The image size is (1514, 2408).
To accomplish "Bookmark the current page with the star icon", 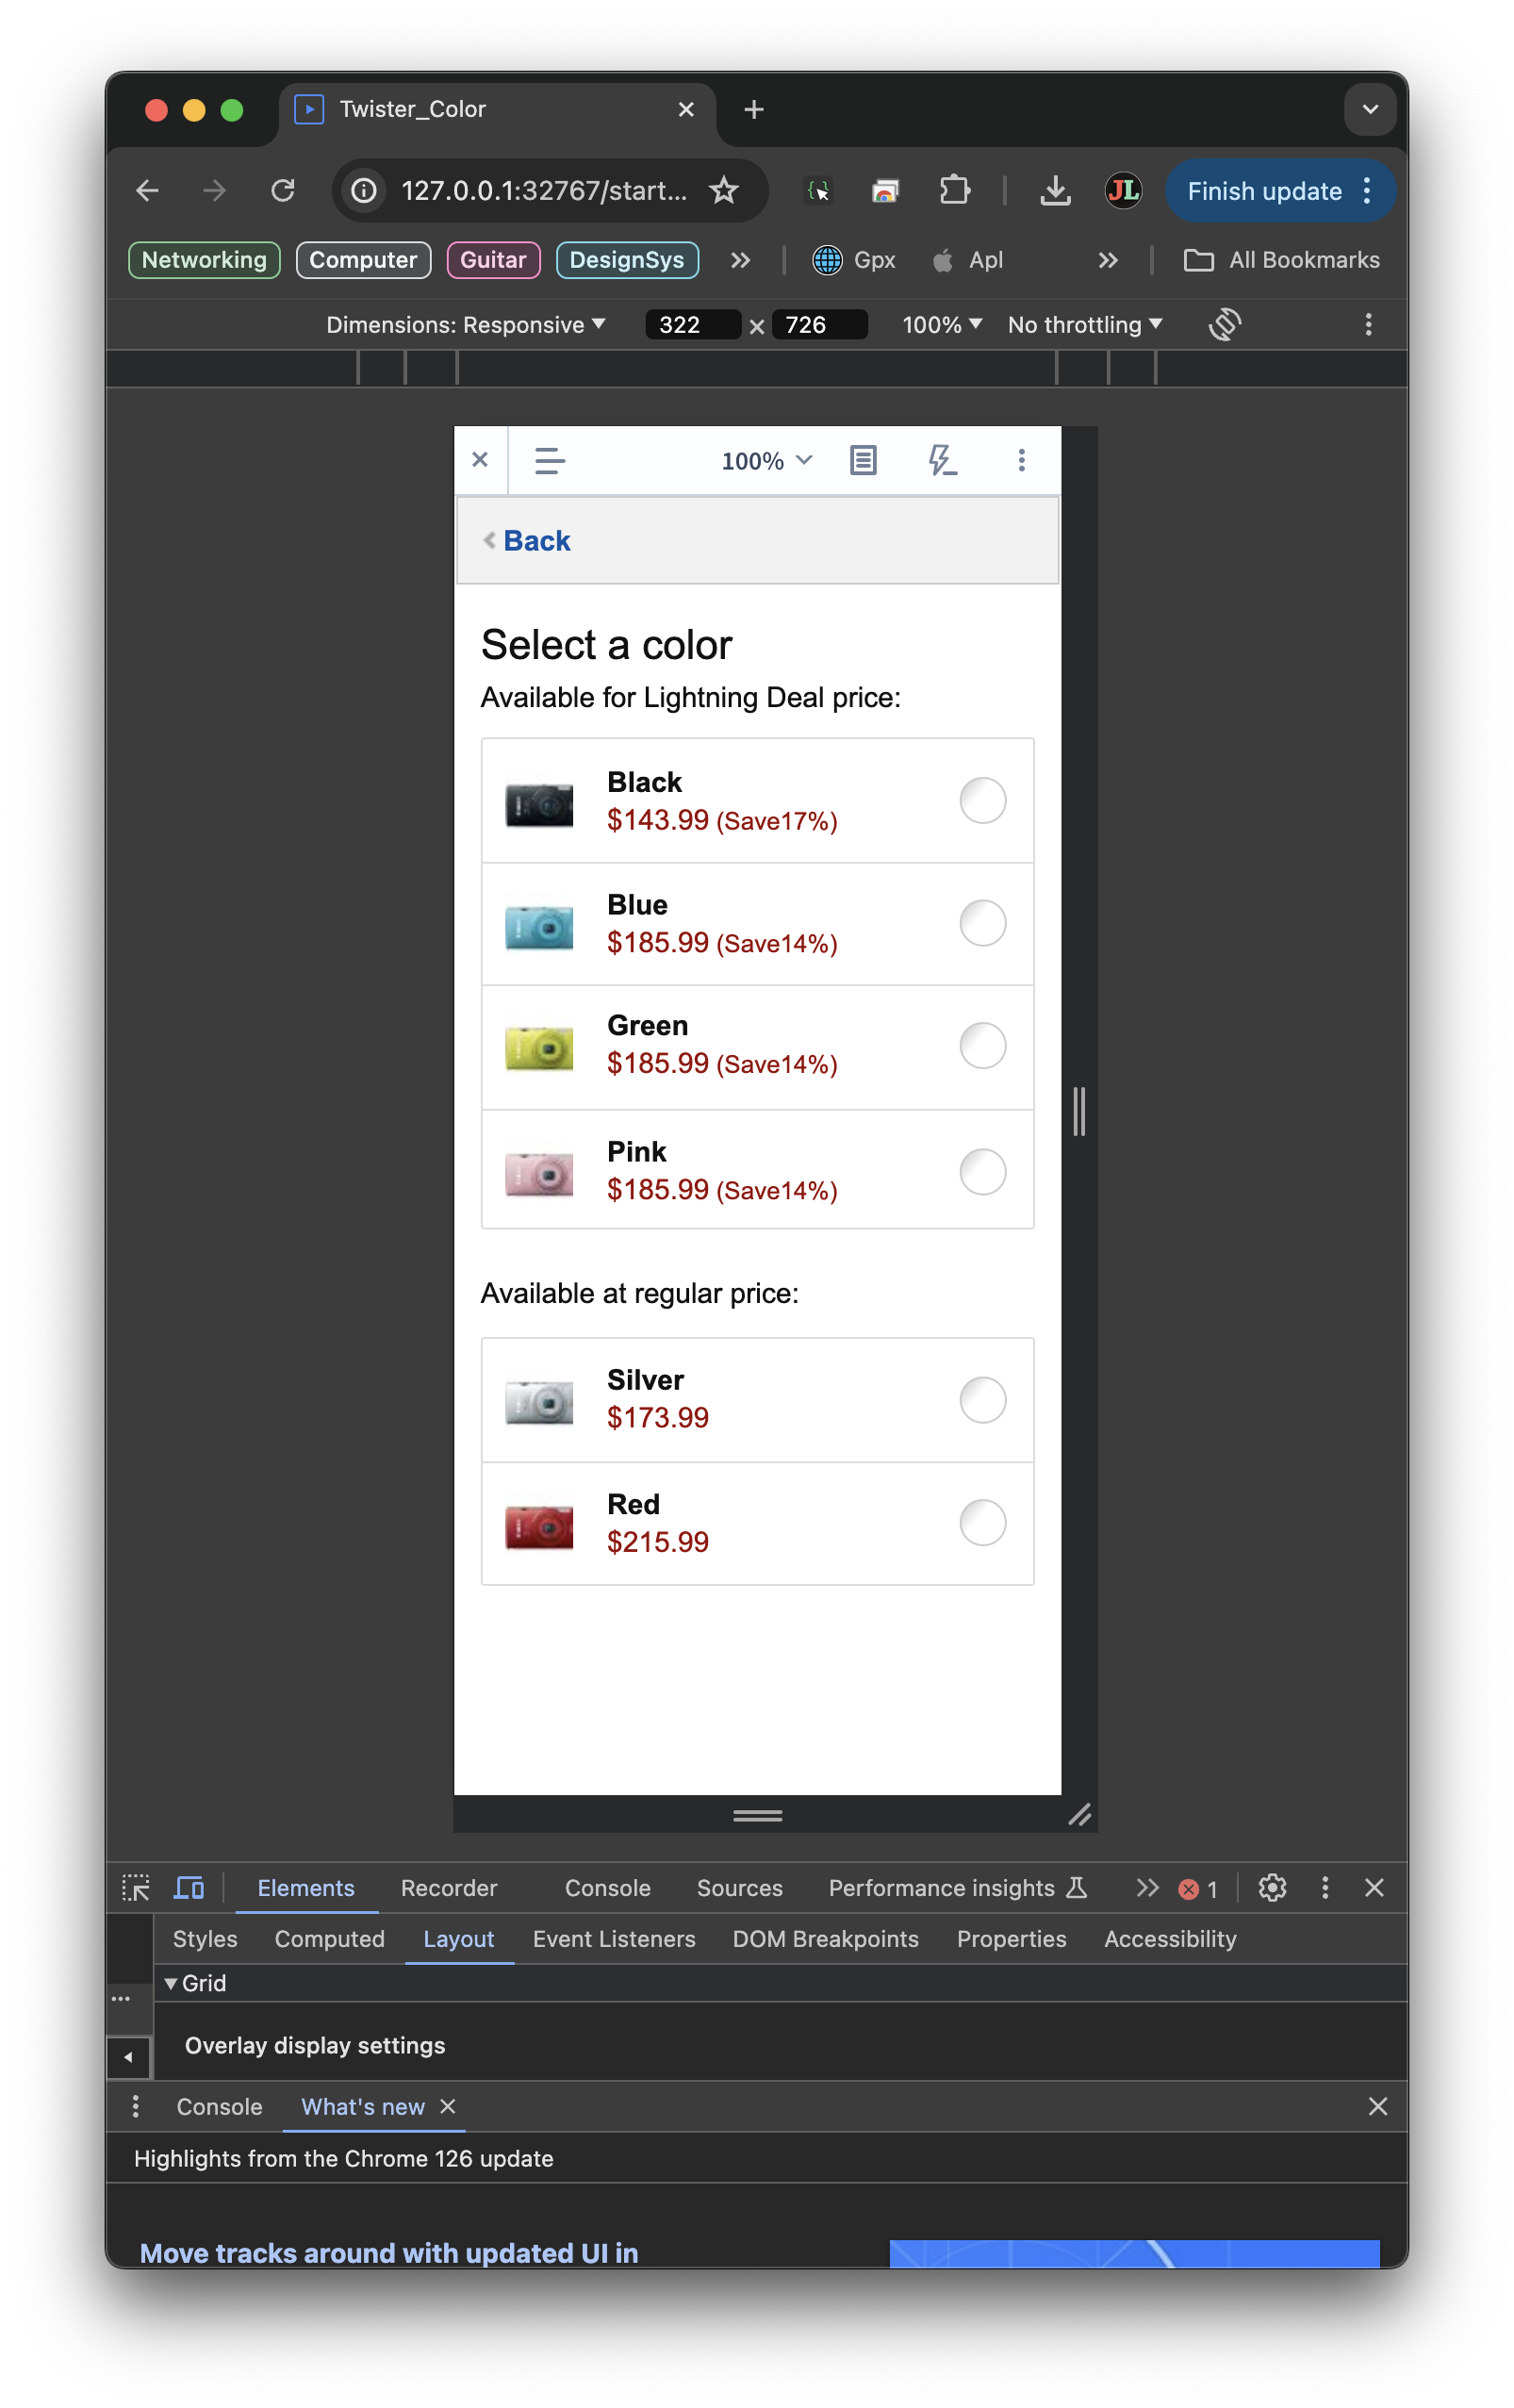I will (723, 190).
